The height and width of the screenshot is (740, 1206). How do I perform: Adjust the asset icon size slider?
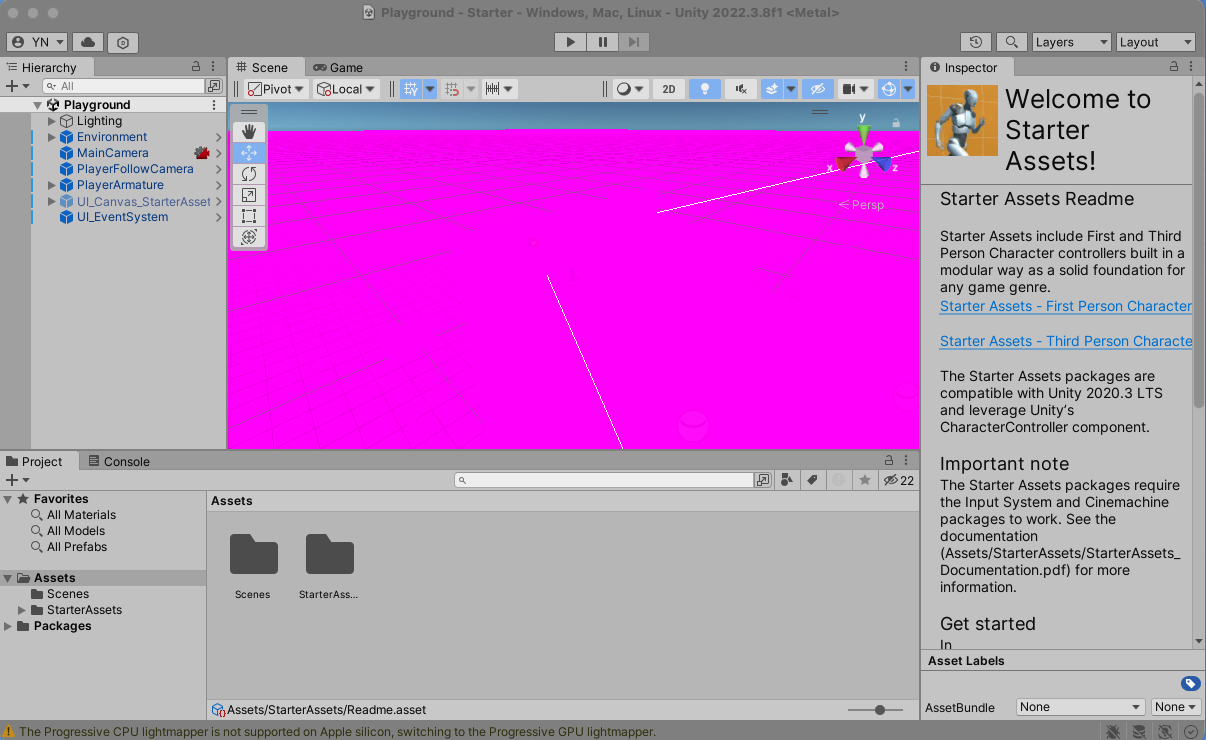(880, 710)
